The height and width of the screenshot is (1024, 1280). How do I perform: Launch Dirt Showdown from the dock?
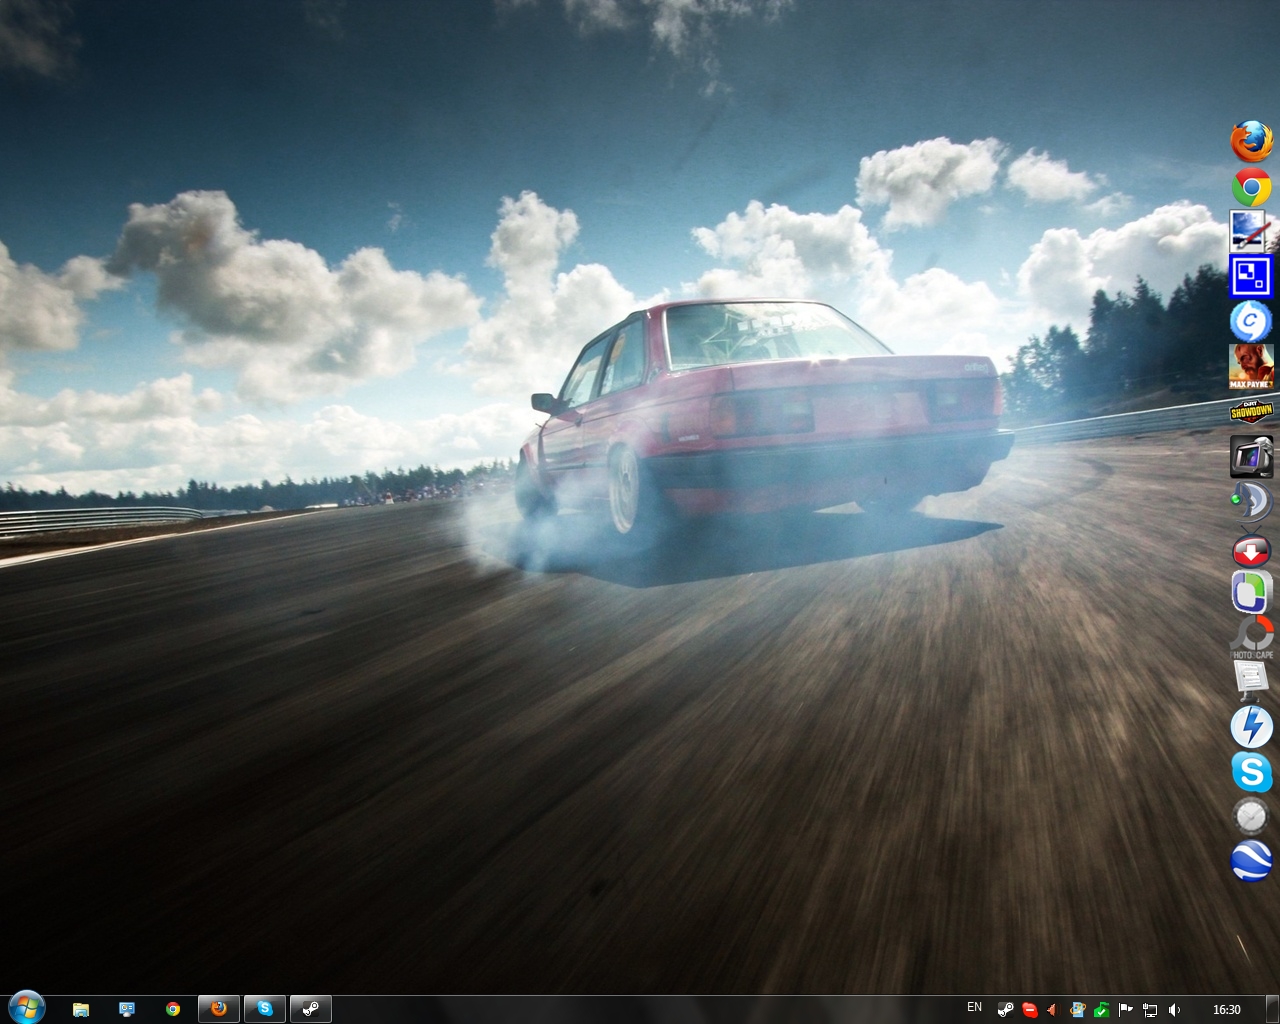tap(1251, 411)
